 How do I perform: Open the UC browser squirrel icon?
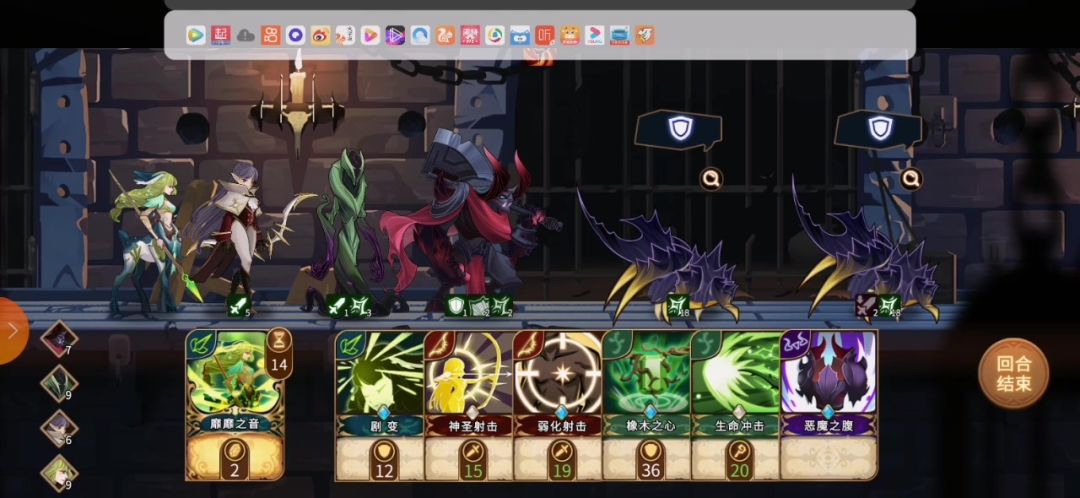(x=445, y=35)
